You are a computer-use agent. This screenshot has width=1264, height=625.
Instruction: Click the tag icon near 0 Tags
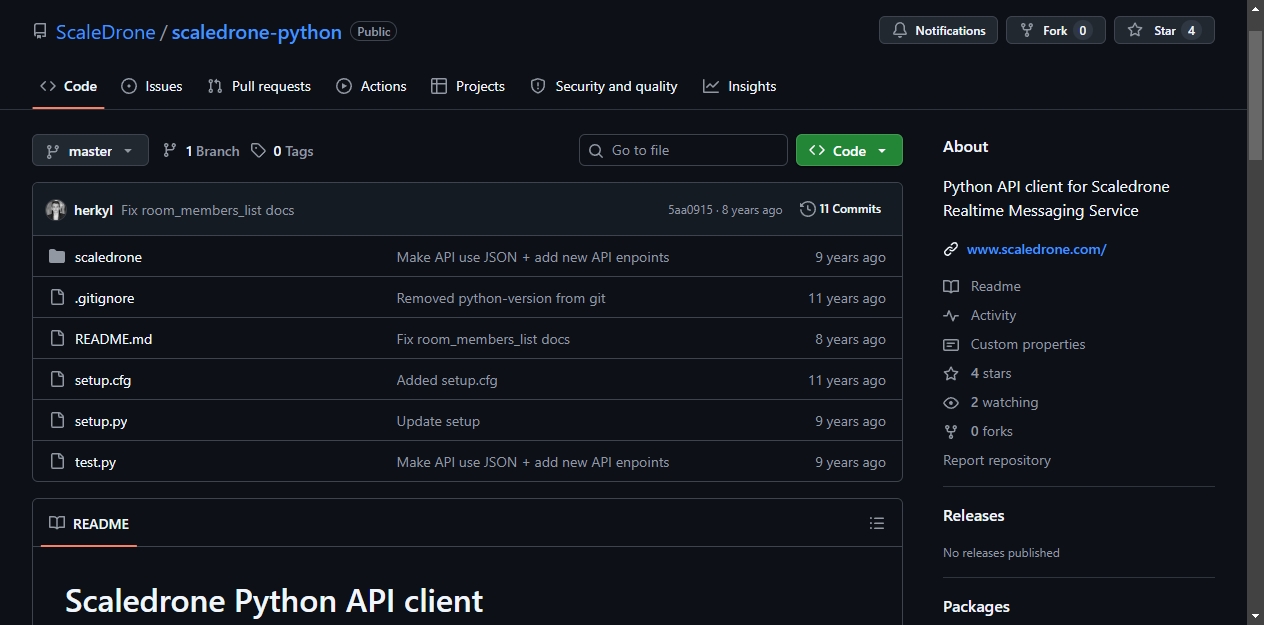click(x=259, y=151)
